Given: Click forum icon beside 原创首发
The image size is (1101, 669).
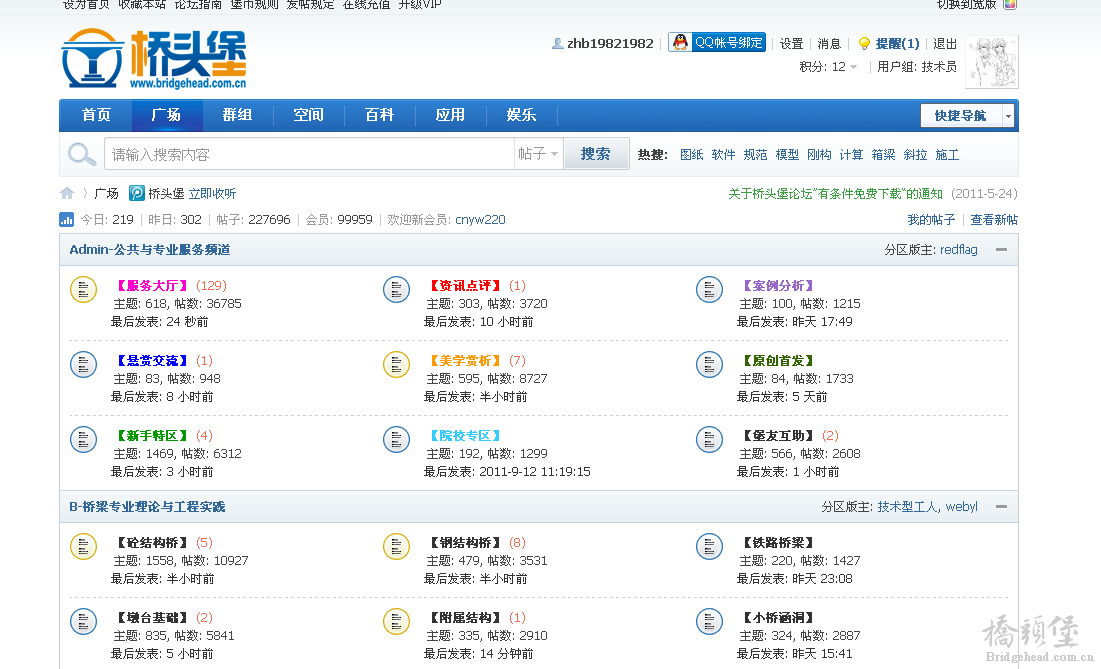Looking at the screenshot, I should (x=709, y=364).
